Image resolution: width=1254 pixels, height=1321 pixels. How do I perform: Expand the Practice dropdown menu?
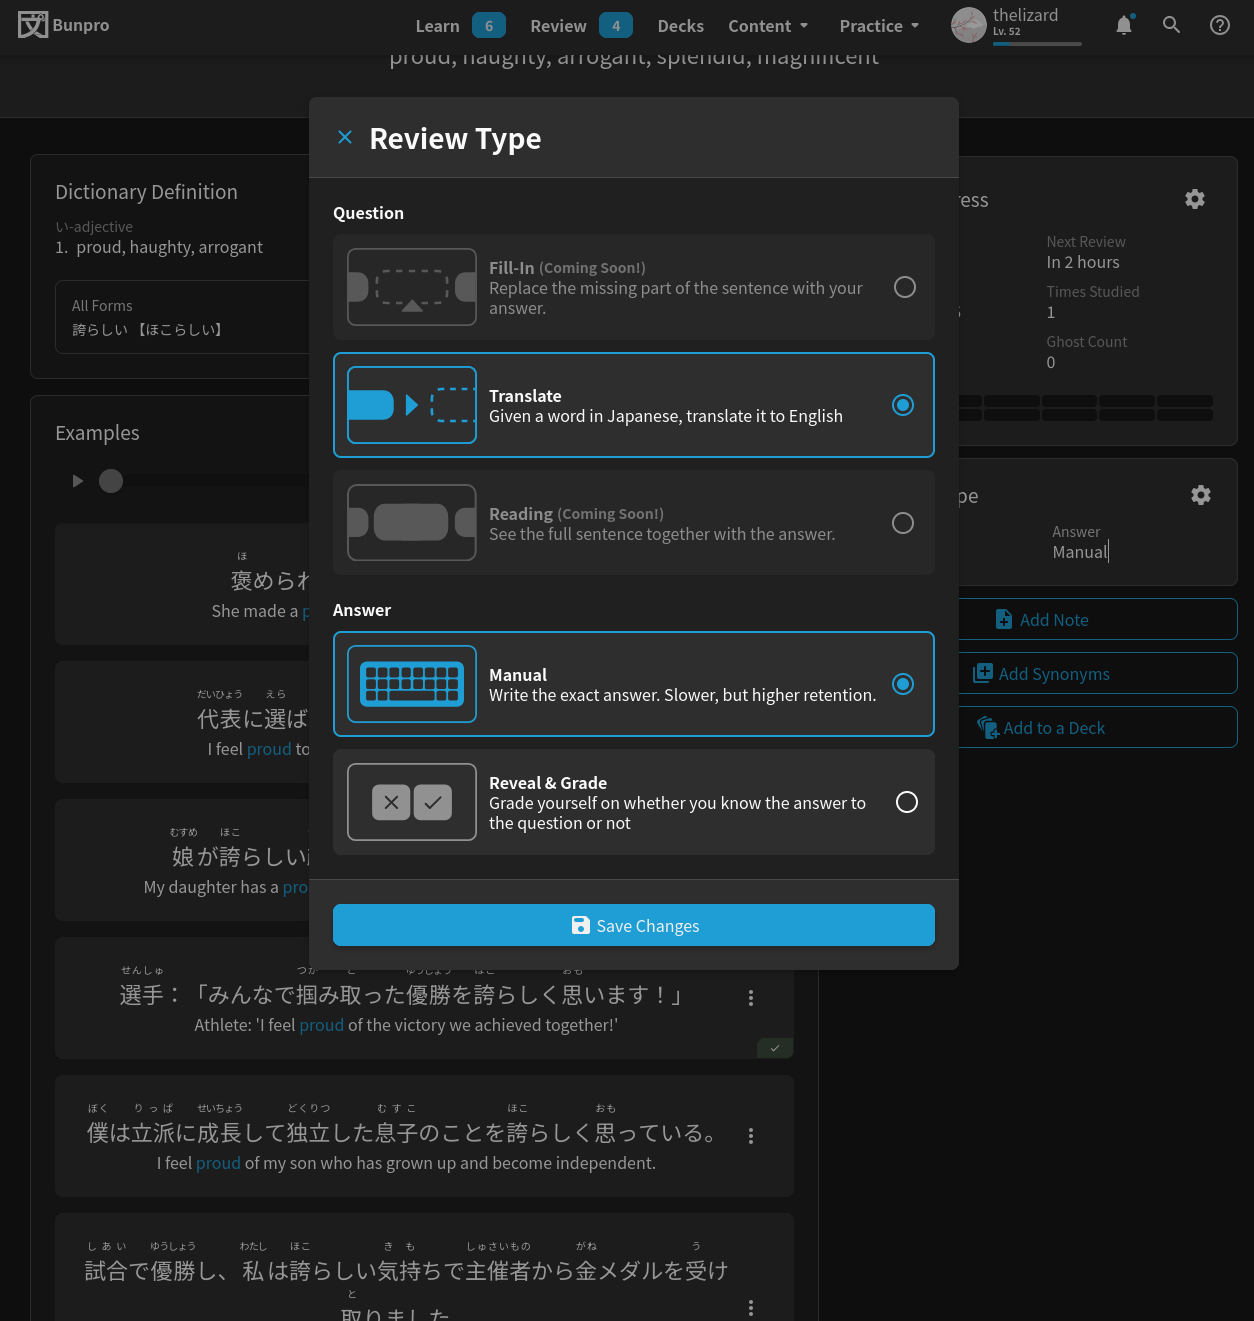(x=879, y=26)
